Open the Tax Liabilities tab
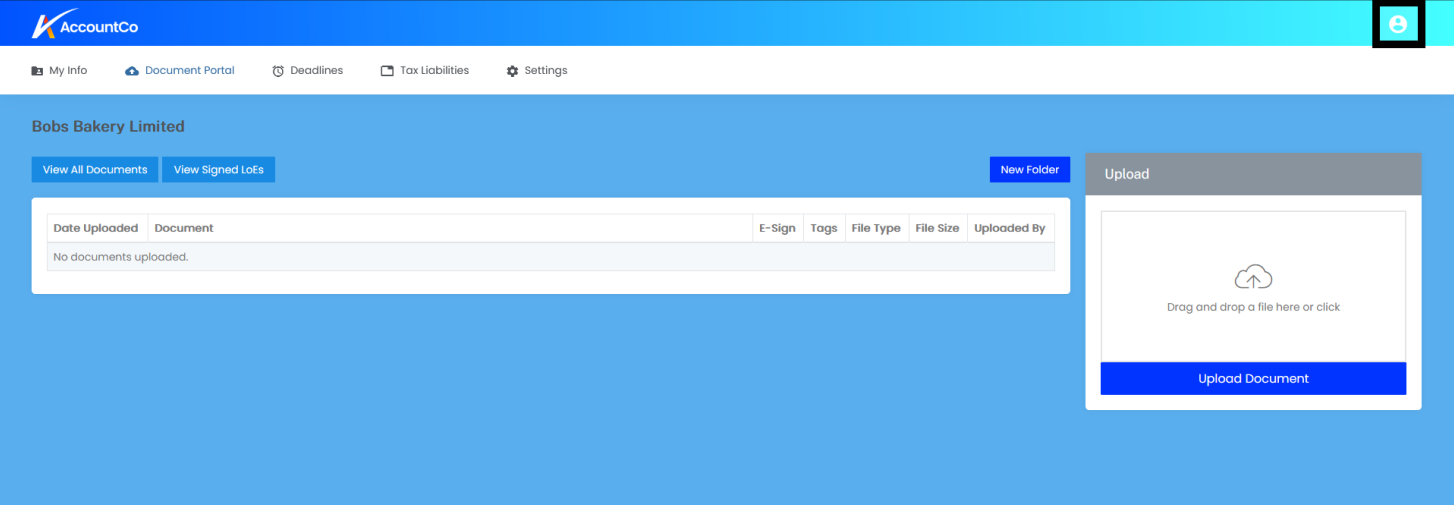The image size is (1454, 505). (x=425, y=71)
